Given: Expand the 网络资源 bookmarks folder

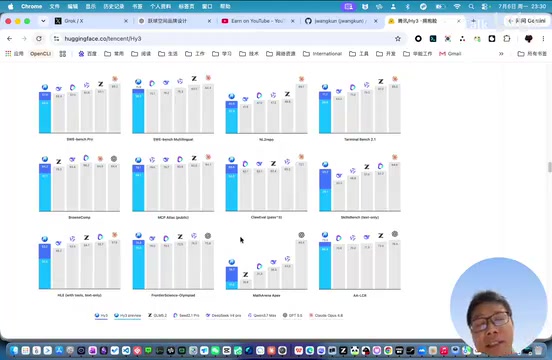Looking at the screenshot, I should pos(281,54).
